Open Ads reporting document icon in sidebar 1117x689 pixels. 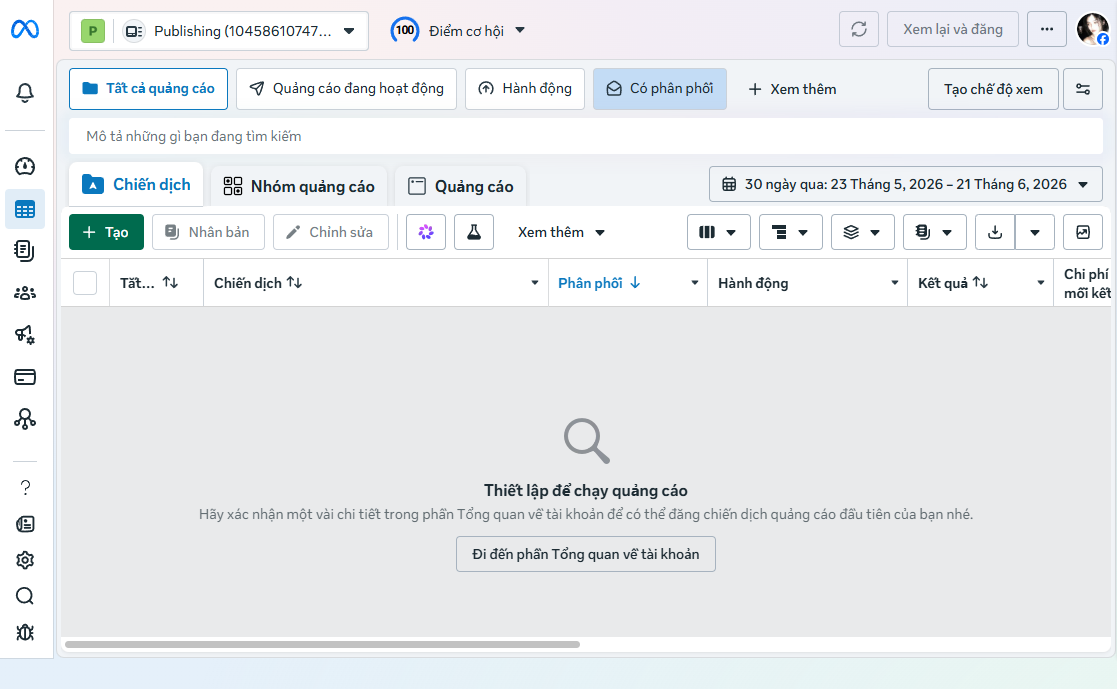(25, 251)
